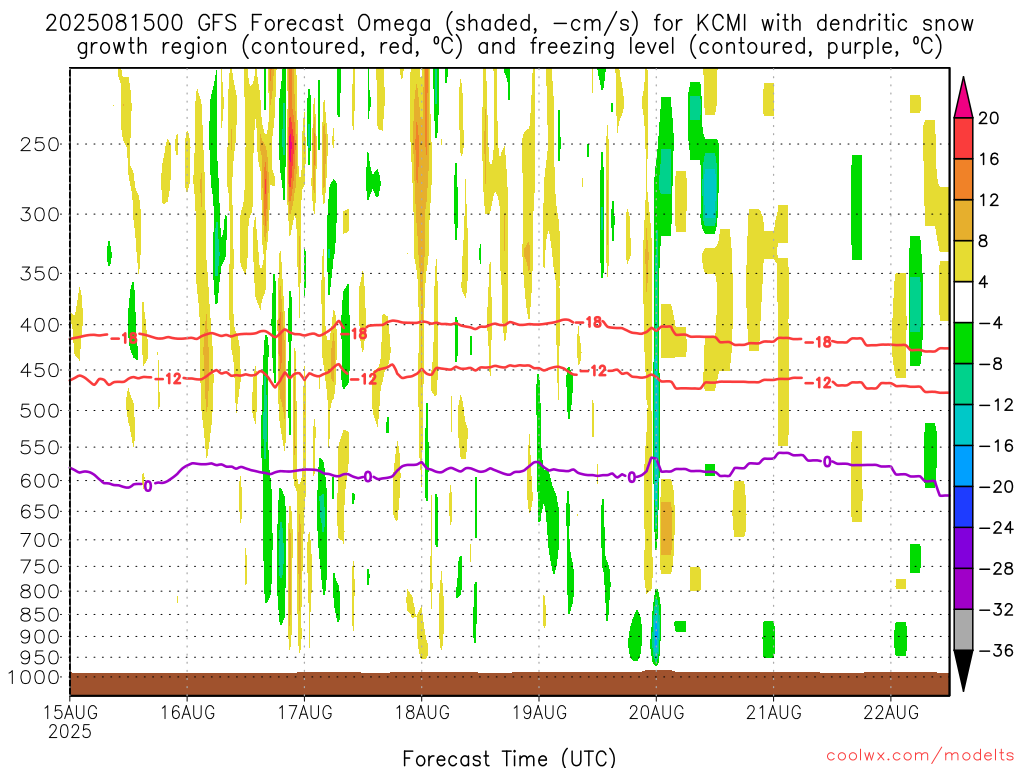The image size is (1024, 768).
Task: Click the color bar value label 16
Action: [x=989, y=159]
